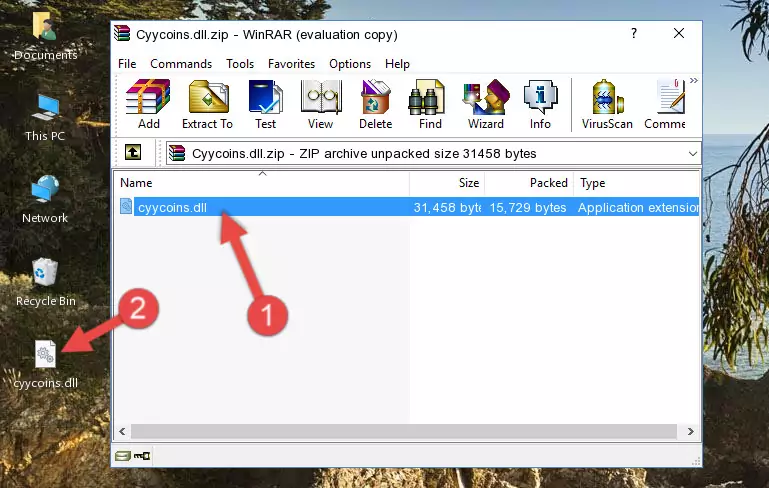Click the 15,729 bytes packed value

click(528, 207)
